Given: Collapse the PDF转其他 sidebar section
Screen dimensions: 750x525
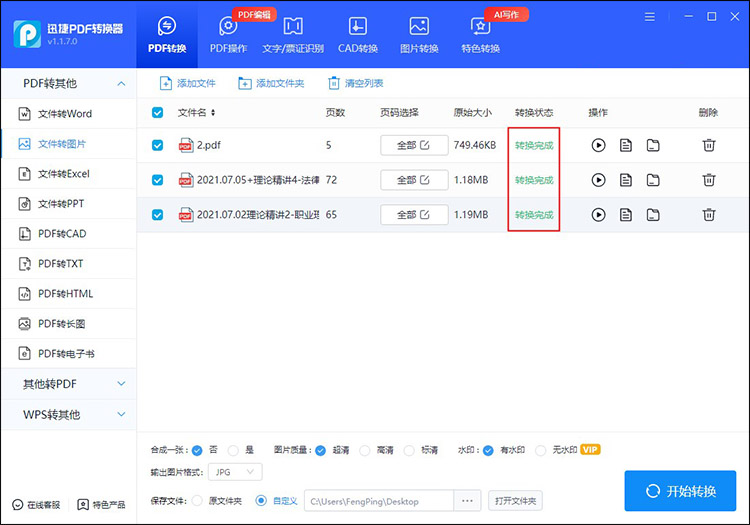Looking at the screenshot, I should (x=69, y=83).
